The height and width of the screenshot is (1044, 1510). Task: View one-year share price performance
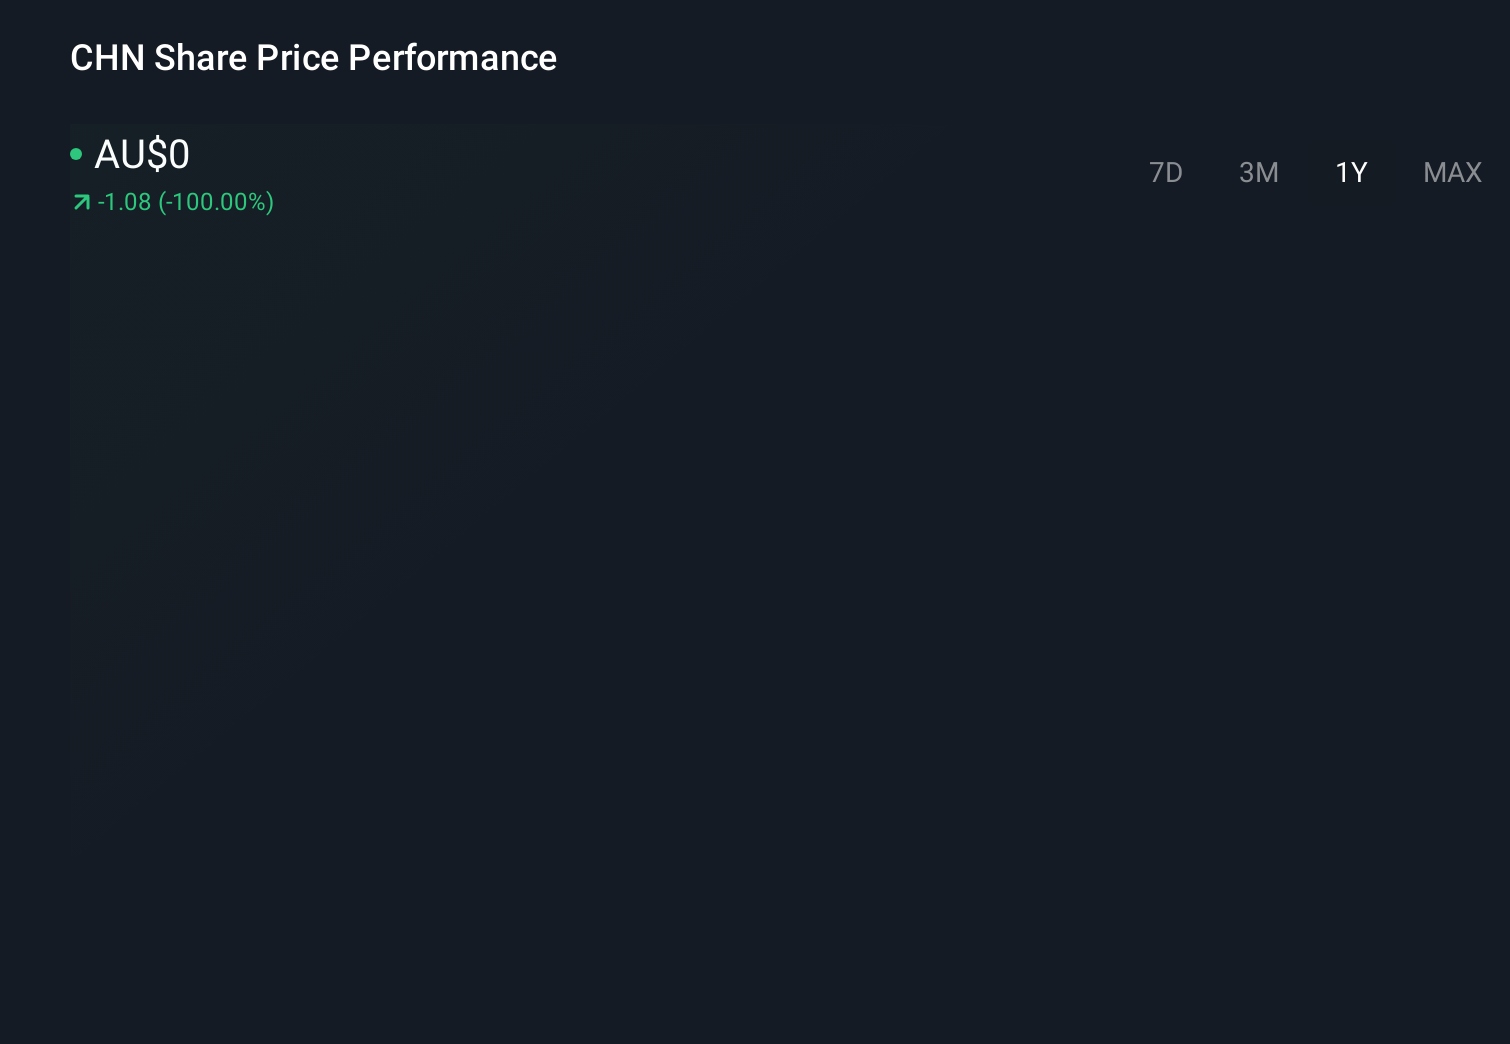coord(1351,173)
